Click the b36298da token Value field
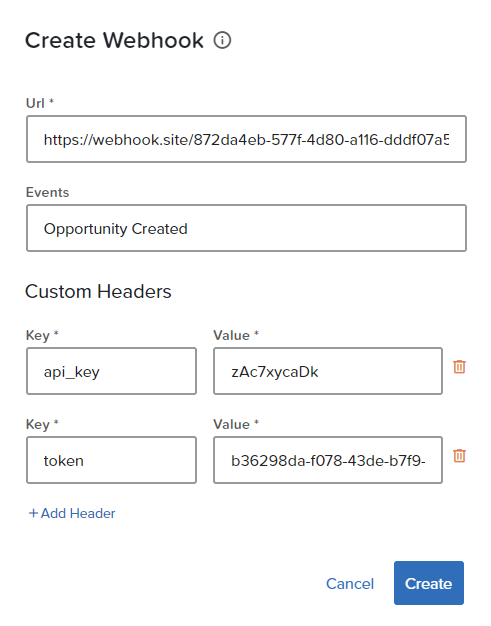This screenshot has height=626, width=491. (x=328, y=460)
